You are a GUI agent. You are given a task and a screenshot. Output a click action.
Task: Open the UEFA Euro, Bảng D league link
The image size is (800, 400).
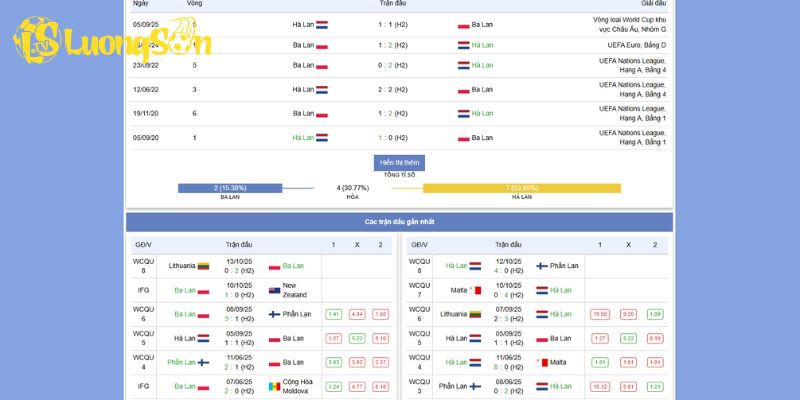coord(636,45)
